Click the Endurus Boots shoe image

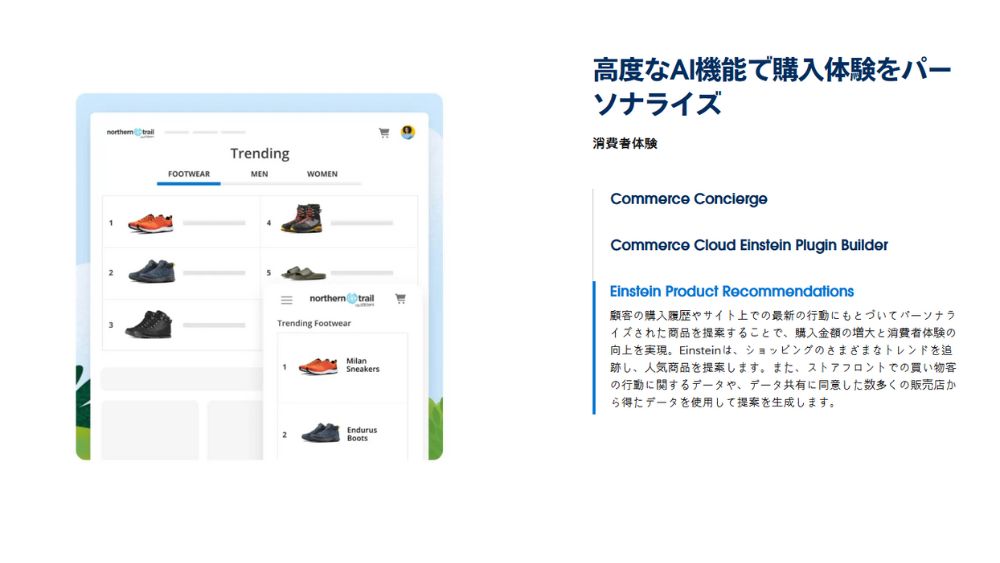pos(320,433)
